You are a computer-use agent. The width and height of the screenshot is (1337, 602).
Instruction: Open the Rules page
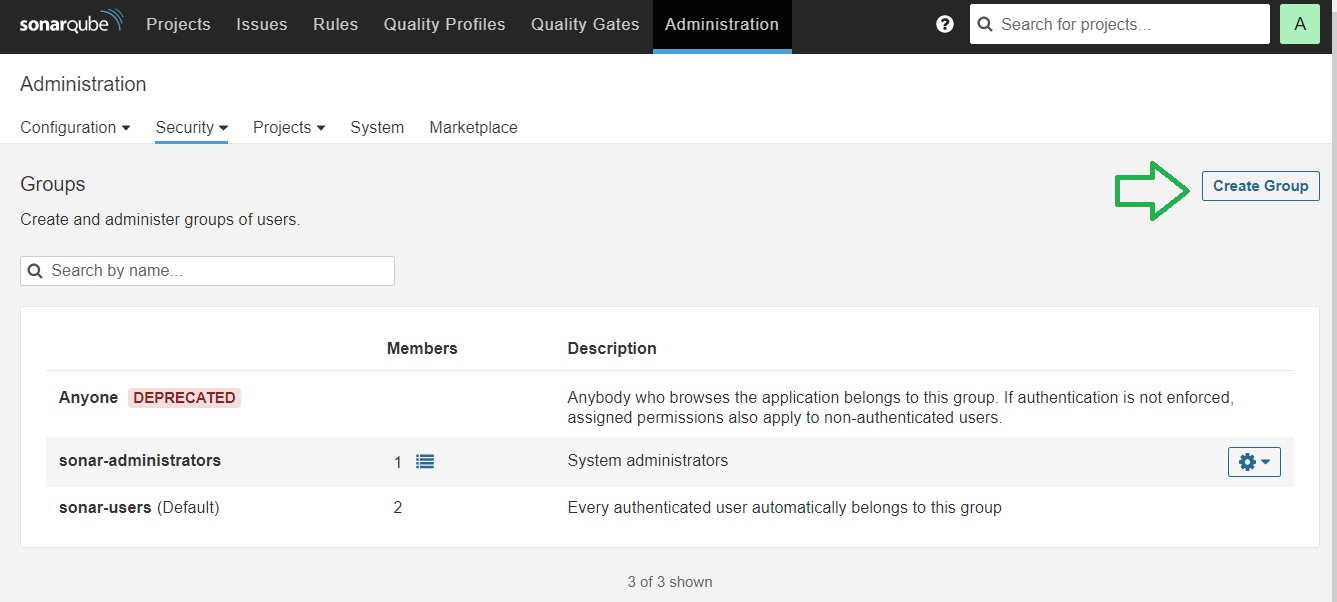pyautogui.click(x=335, y=25)
